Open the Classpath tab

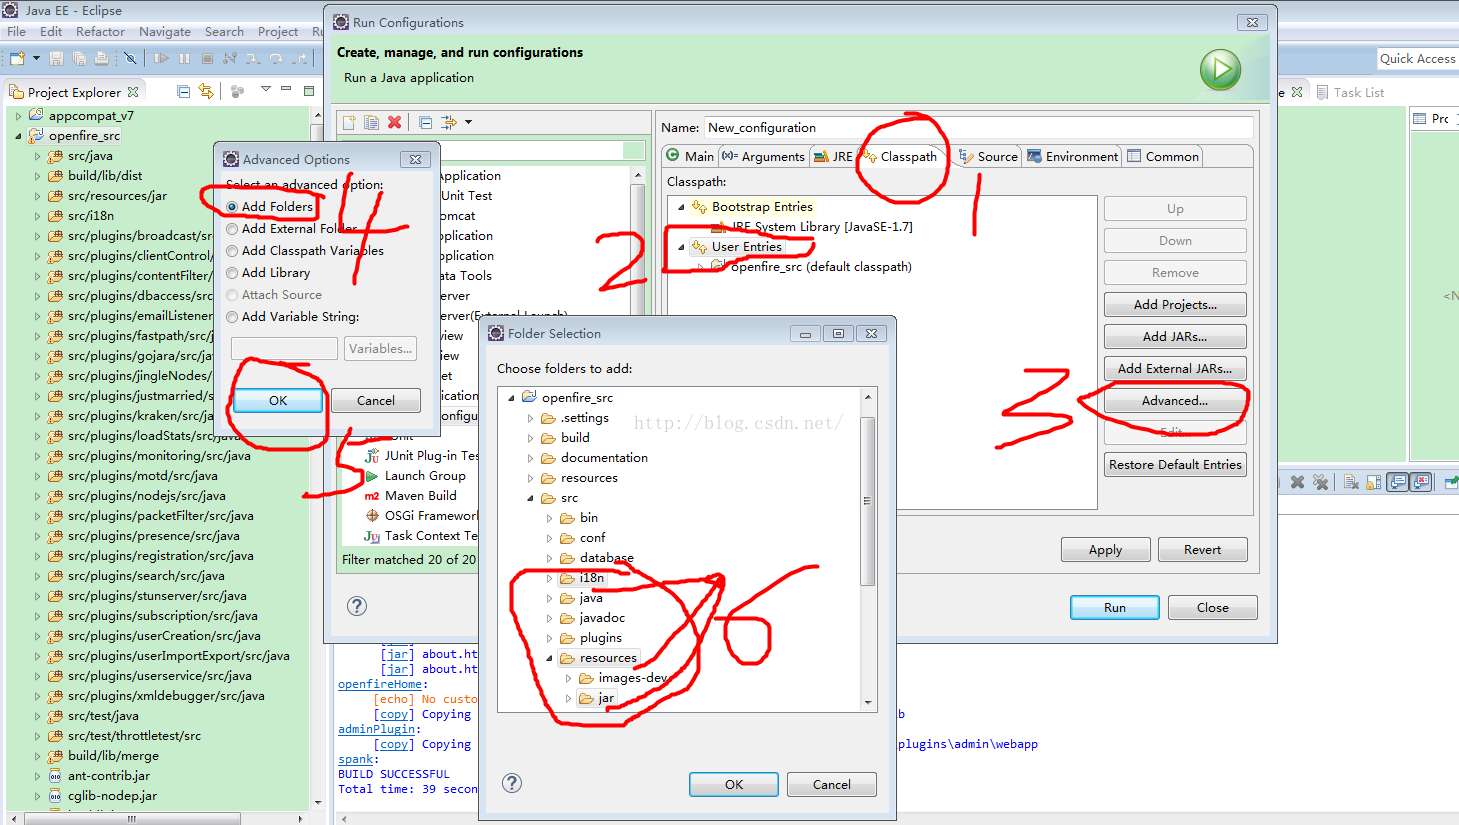click(900, 156)
